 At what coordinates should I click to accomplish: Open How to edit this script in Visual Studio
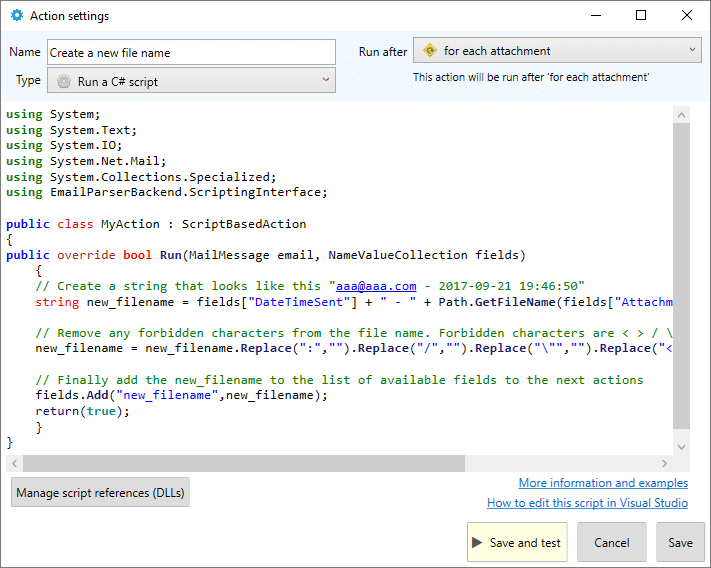(x=587, y=503)
